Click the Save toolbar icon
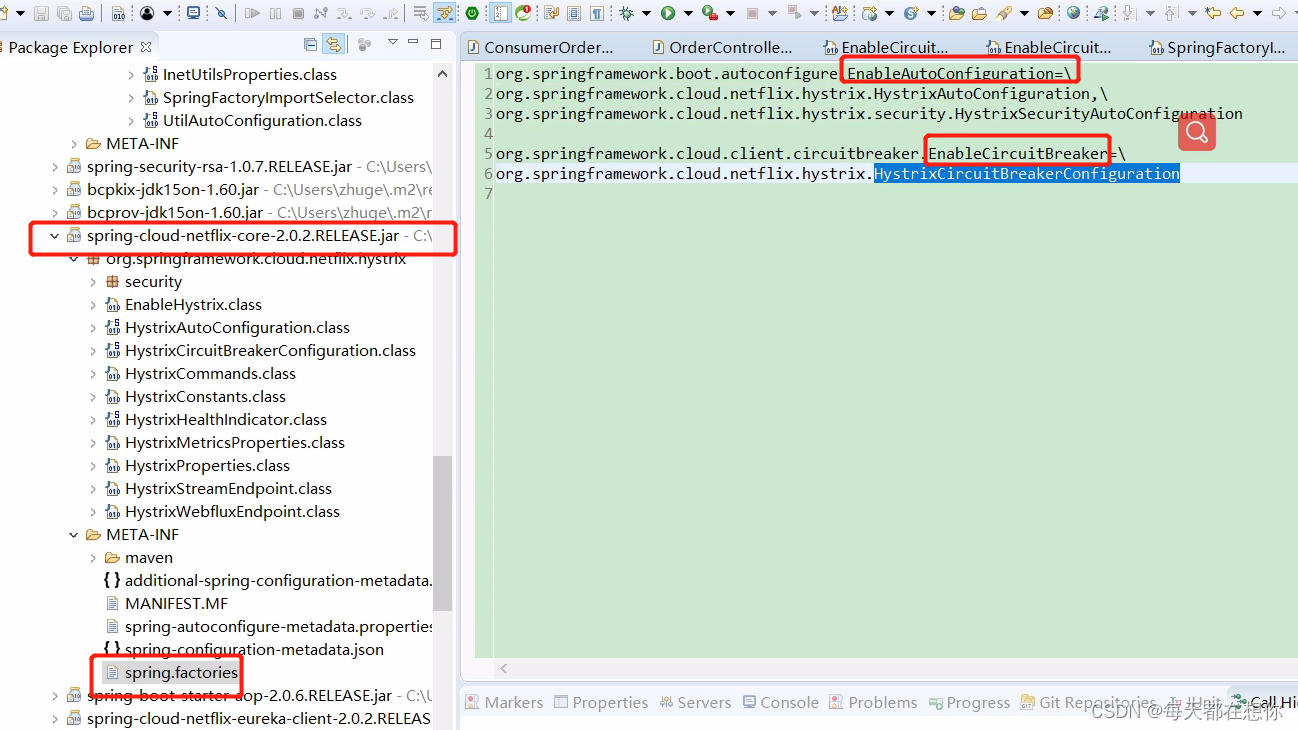This screenshot has width=1298, height=730. tap(41, 13)
